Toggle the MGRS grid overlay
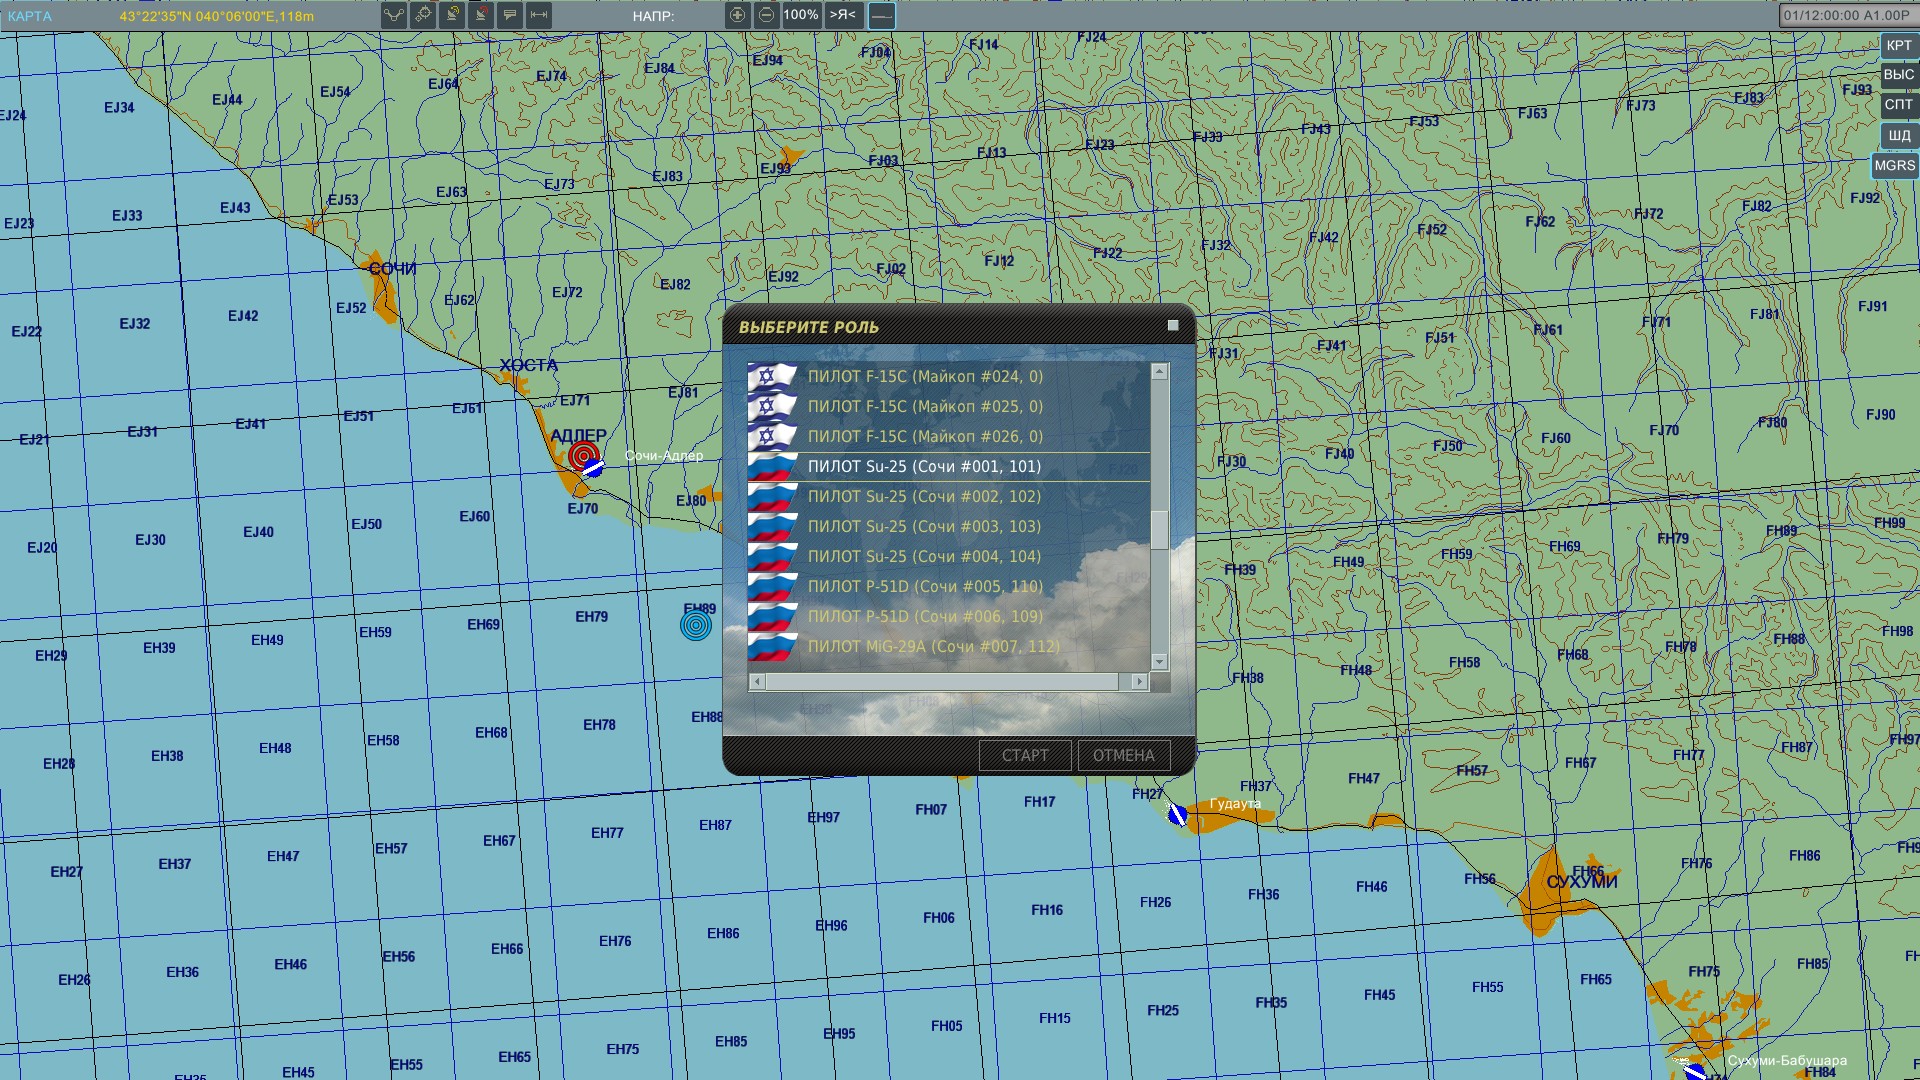The height and width of the screenshot is (1080, 1920). [x=1894, y=166]
